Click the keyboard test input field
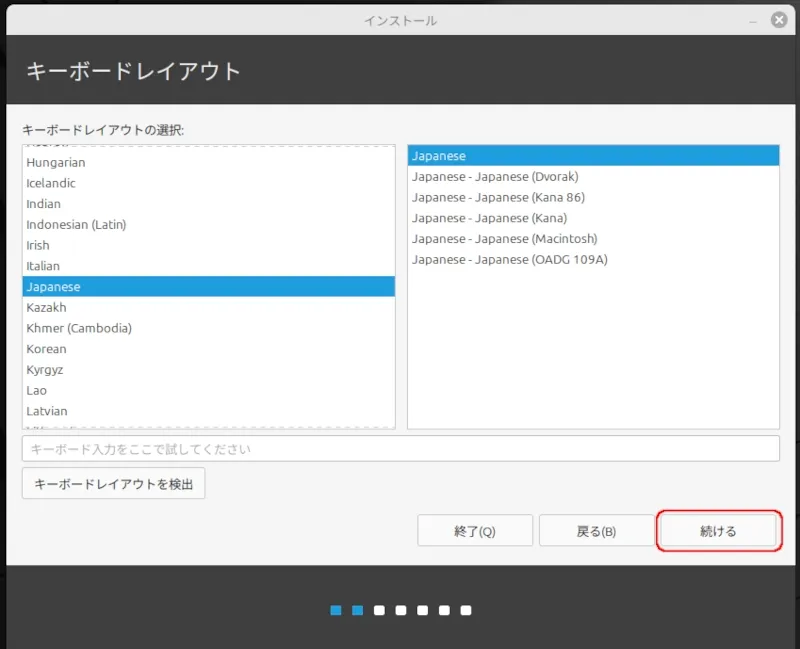The image size is (800, 649). (x=400, y=449)
